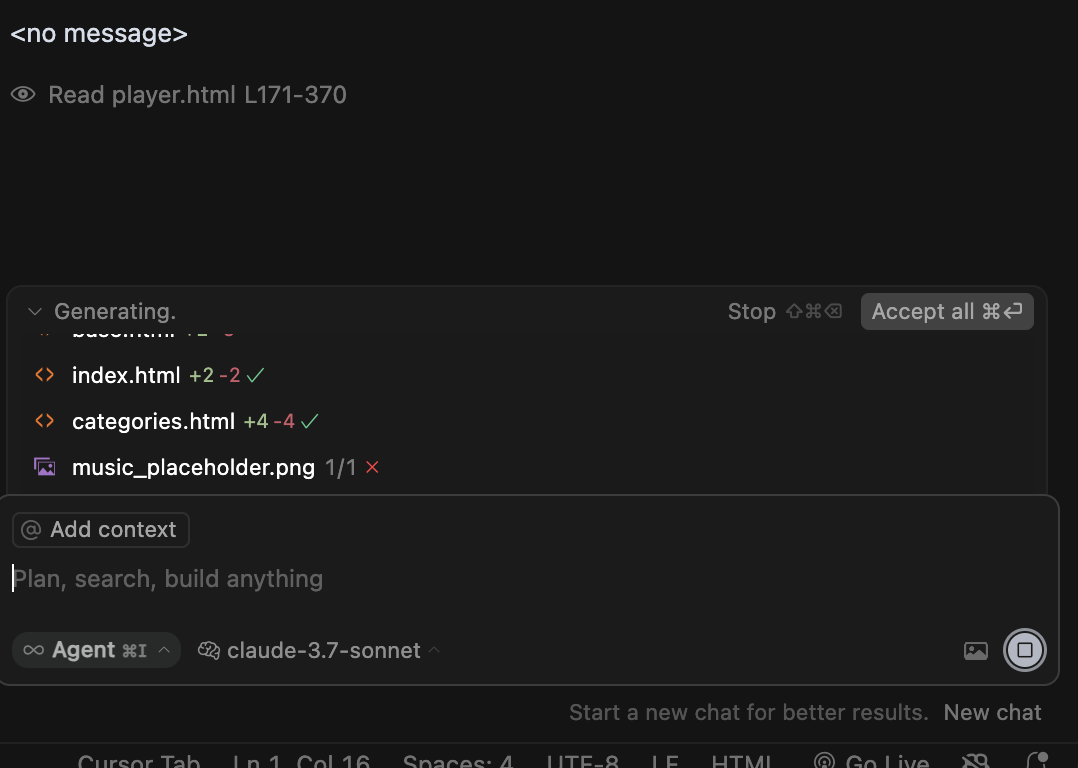Click Go Live in the status bar

coord(871,761)
